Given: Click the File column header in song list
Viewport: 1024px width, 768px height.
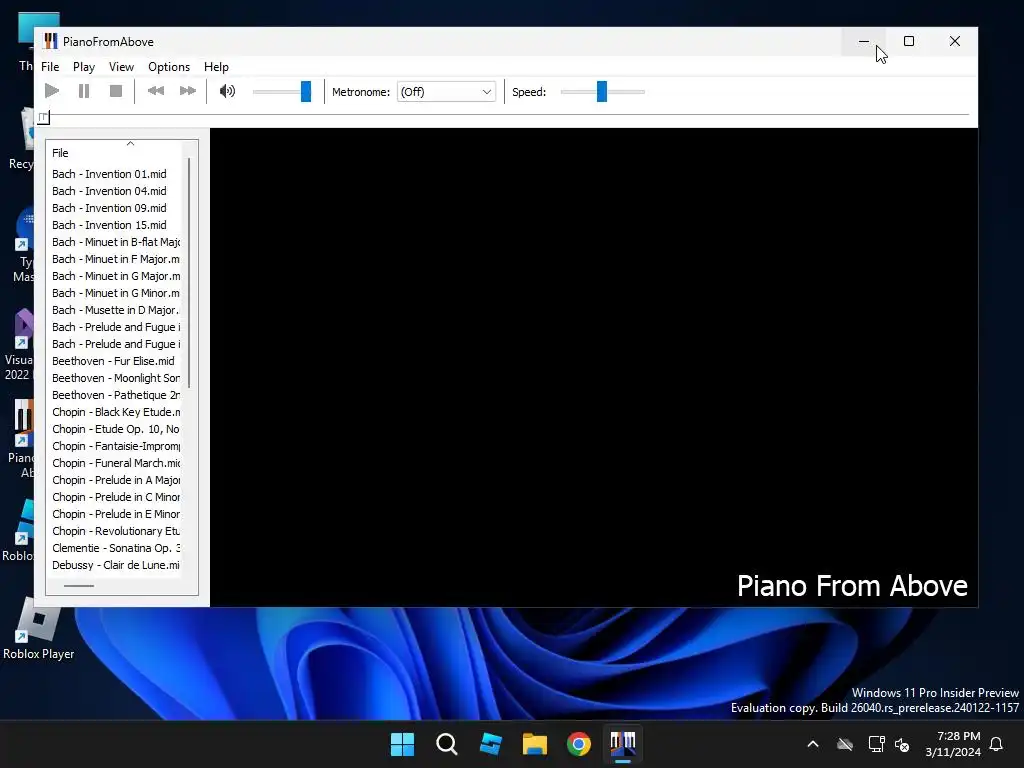Looking at the screenshot, I should (113, 153).
